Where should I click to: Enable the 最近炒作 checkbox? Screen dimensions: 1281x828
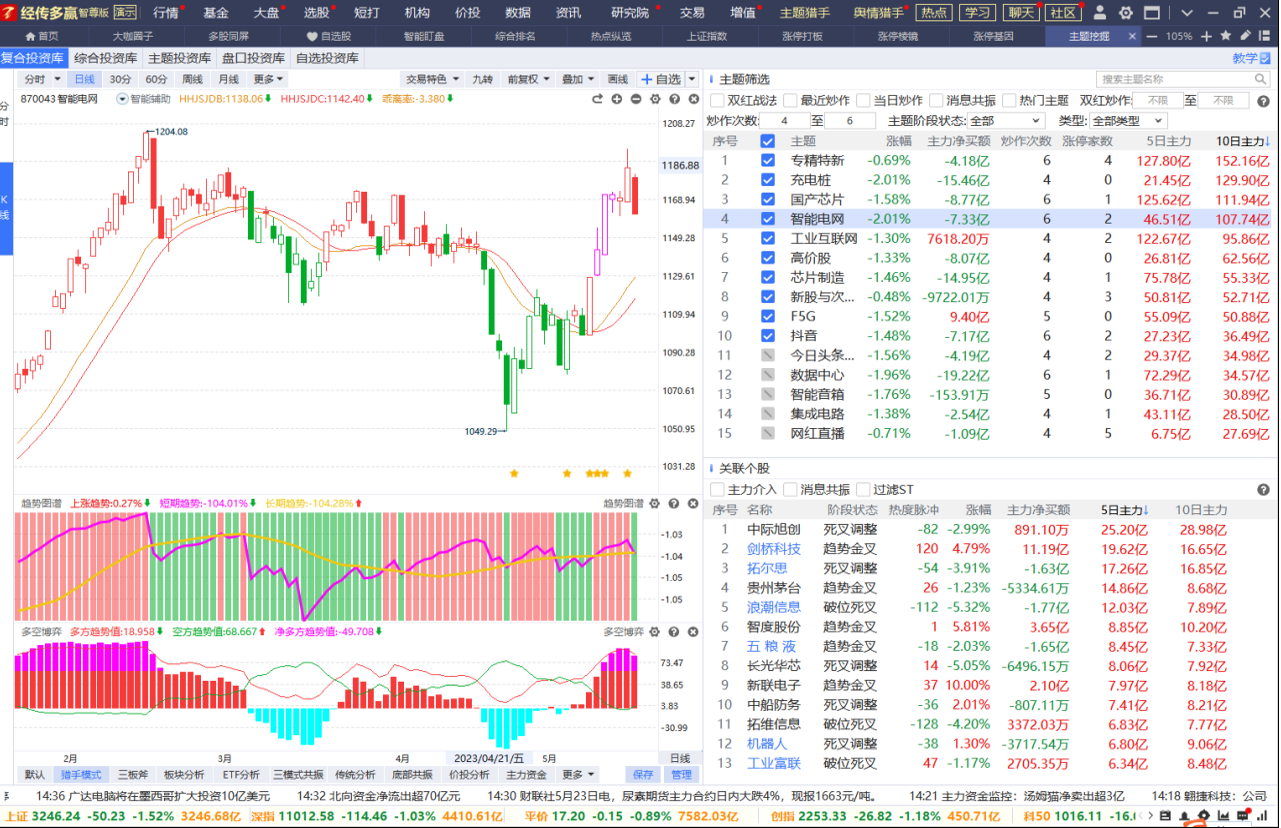(x=790, y=101)
